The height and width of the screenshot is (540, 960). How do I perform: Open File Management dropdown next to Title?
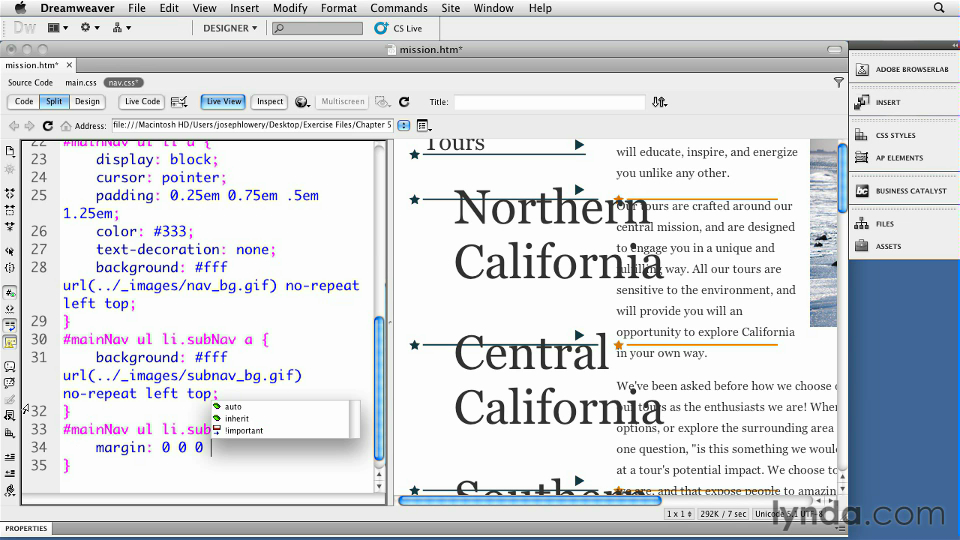pos(659,102)
